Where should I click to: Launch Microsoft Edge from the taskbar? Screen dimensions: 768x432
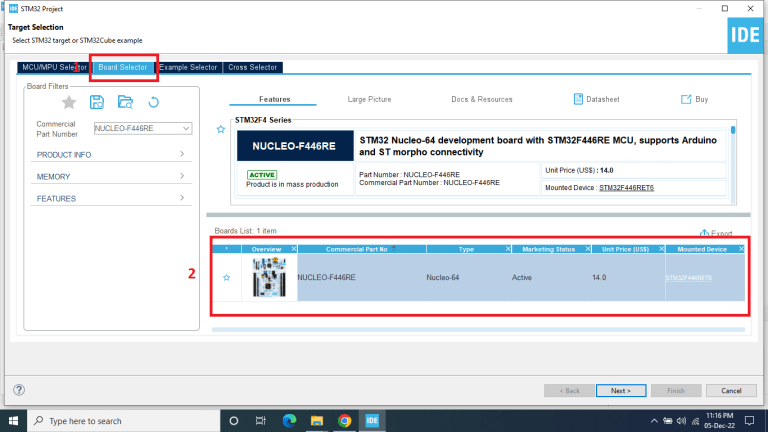(289, 421)
